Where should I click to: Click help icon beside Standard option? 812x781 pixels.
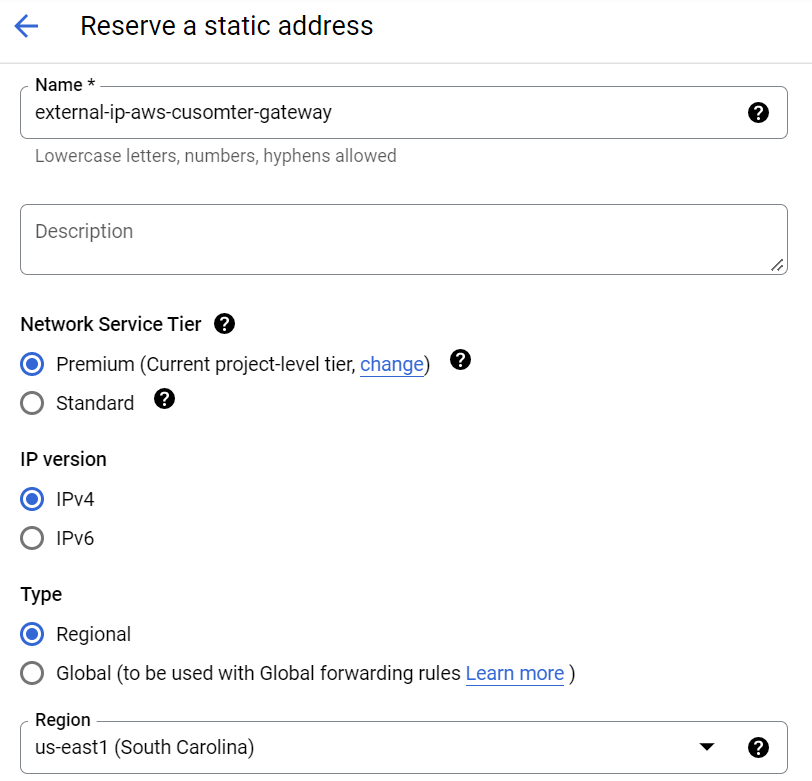pos(165,399)
